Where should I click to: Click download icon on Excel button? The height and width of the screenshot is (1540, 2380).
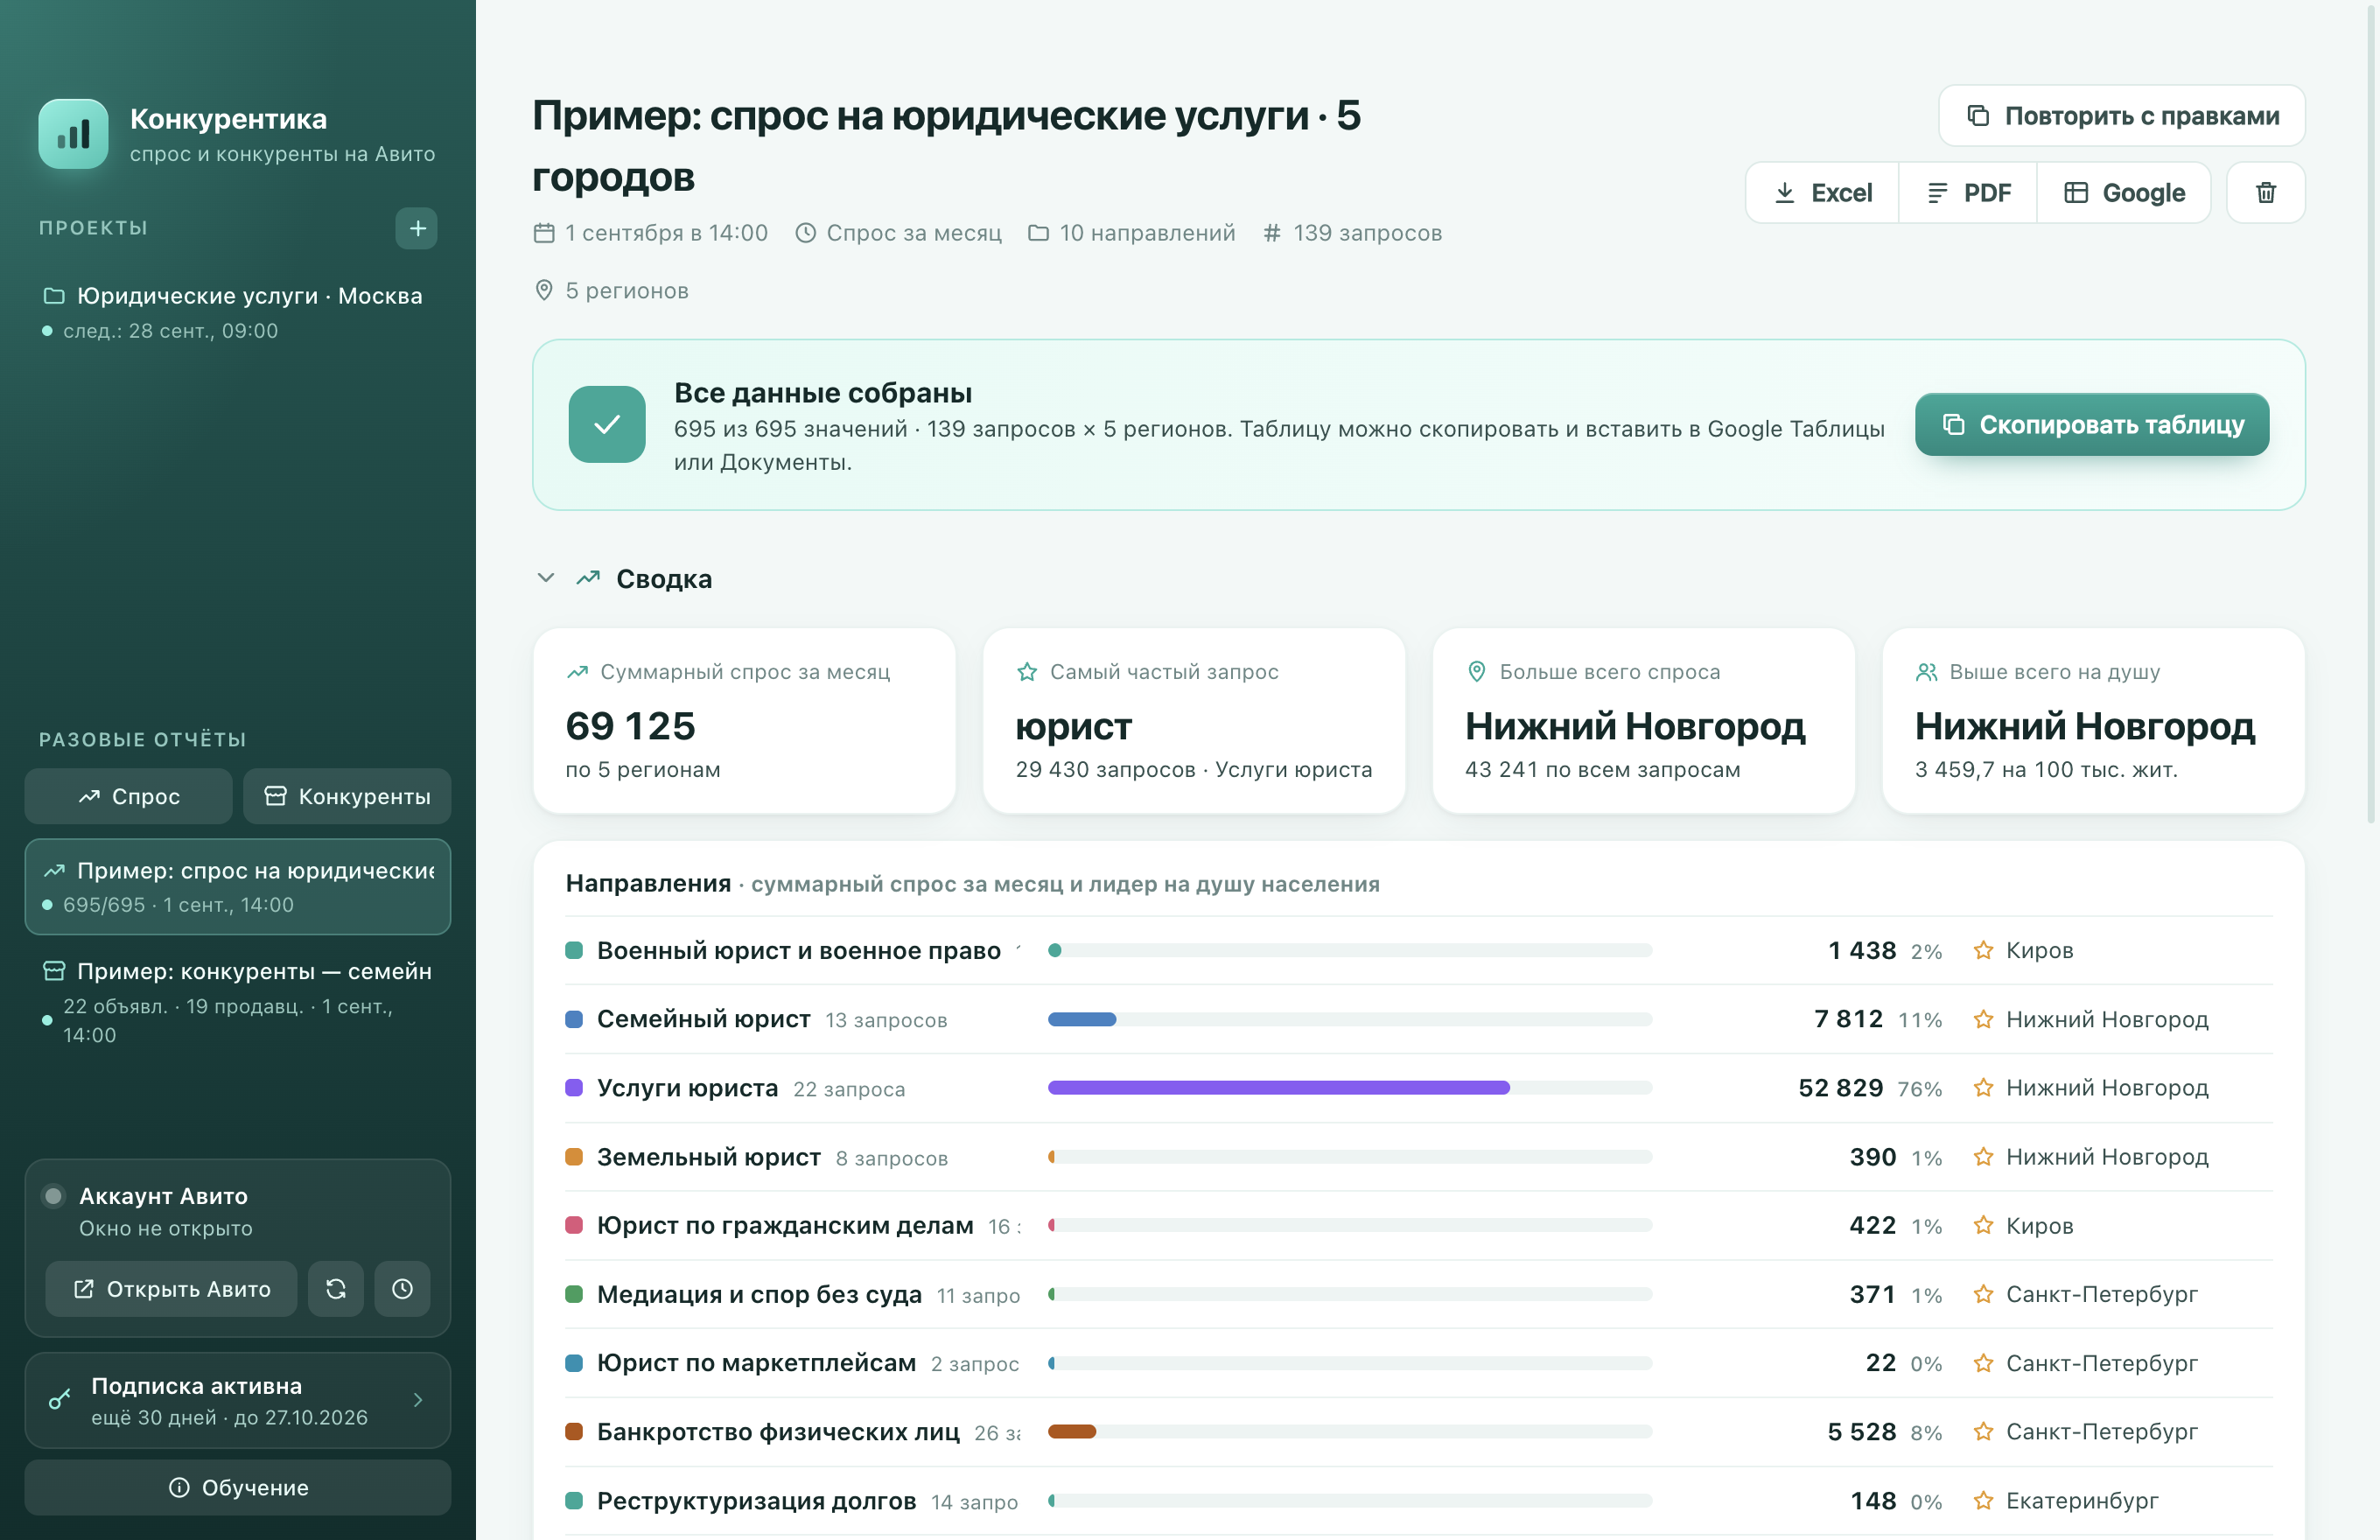tap(1784, 193)
